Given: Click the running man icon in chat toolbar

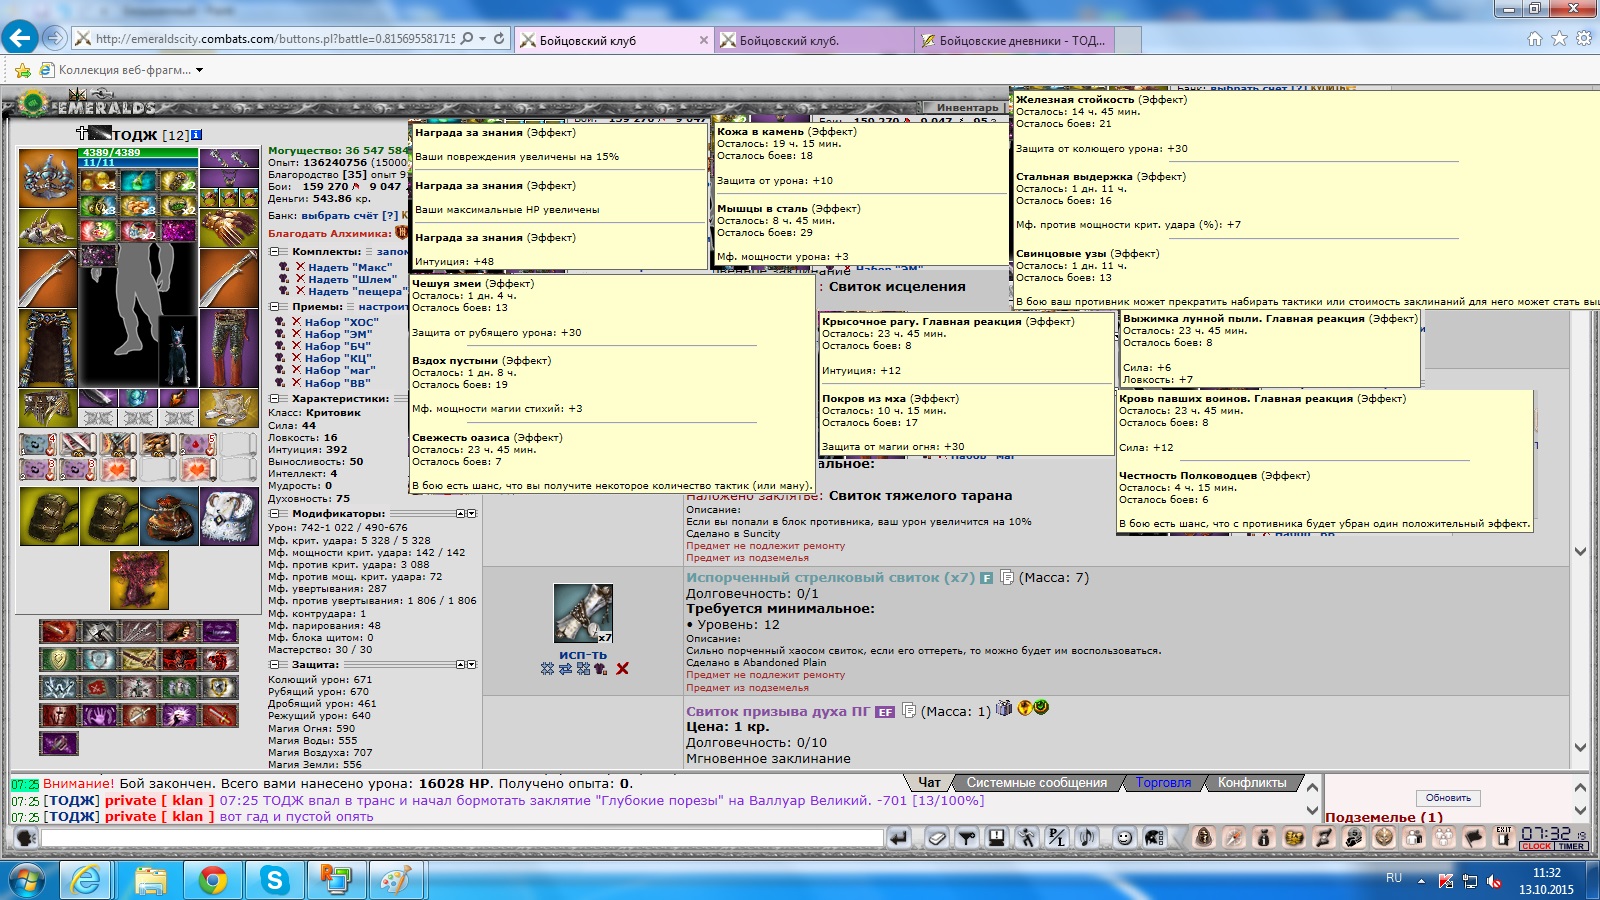Looking at the screenshot, I should (1027, 838).
